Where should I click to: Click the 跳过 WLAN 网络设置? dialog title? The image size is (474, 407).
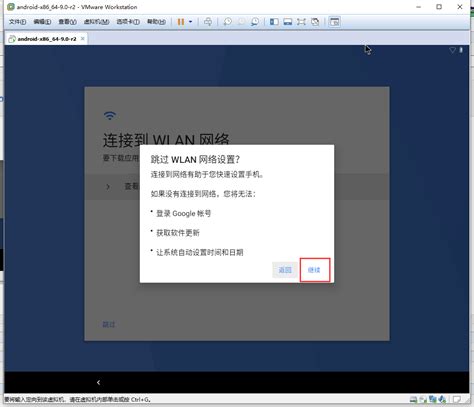pyautogui.click(x=195, y=159)
